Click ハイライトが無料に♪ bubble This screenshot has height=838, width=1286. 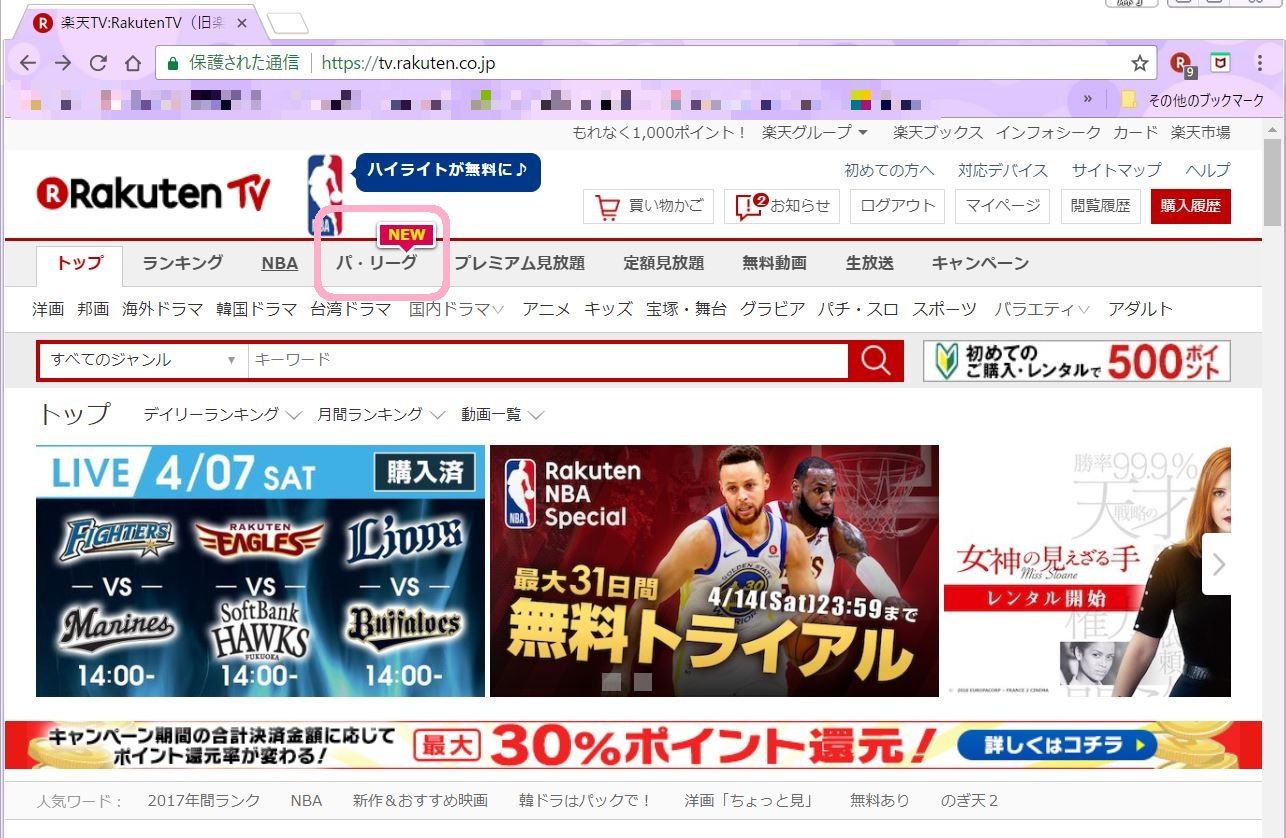[448, 170]
